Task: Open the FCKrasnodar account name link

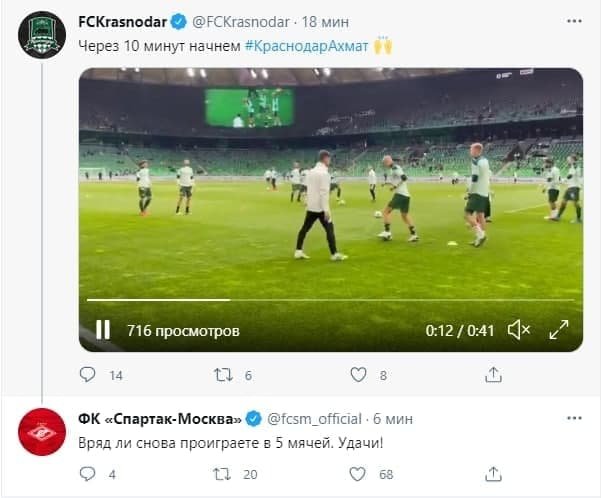Action: click(x=123, y=22)
